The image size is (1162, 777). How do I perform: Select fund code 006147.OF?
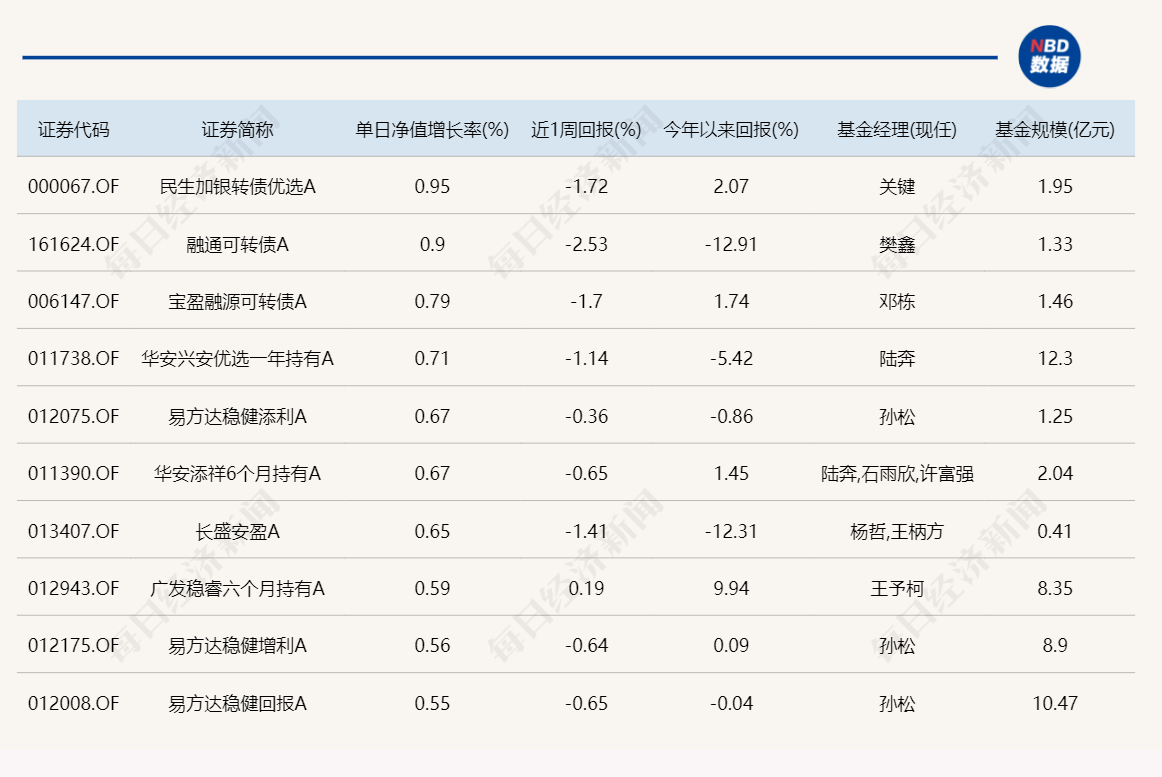73,301
